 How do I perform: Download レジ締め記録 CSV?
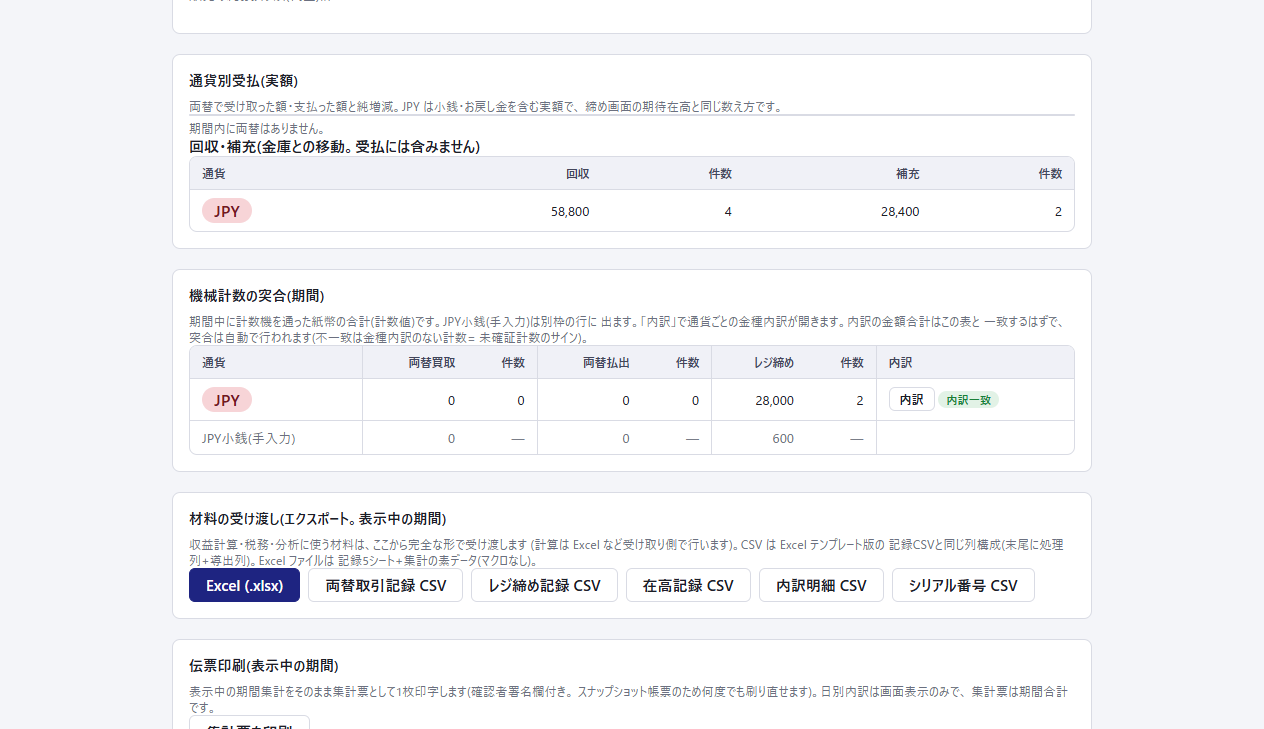pos(544,585)
